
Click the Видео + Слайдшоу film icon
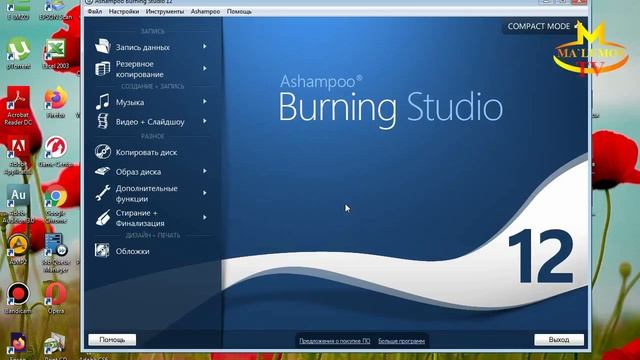tap(102, 121)
